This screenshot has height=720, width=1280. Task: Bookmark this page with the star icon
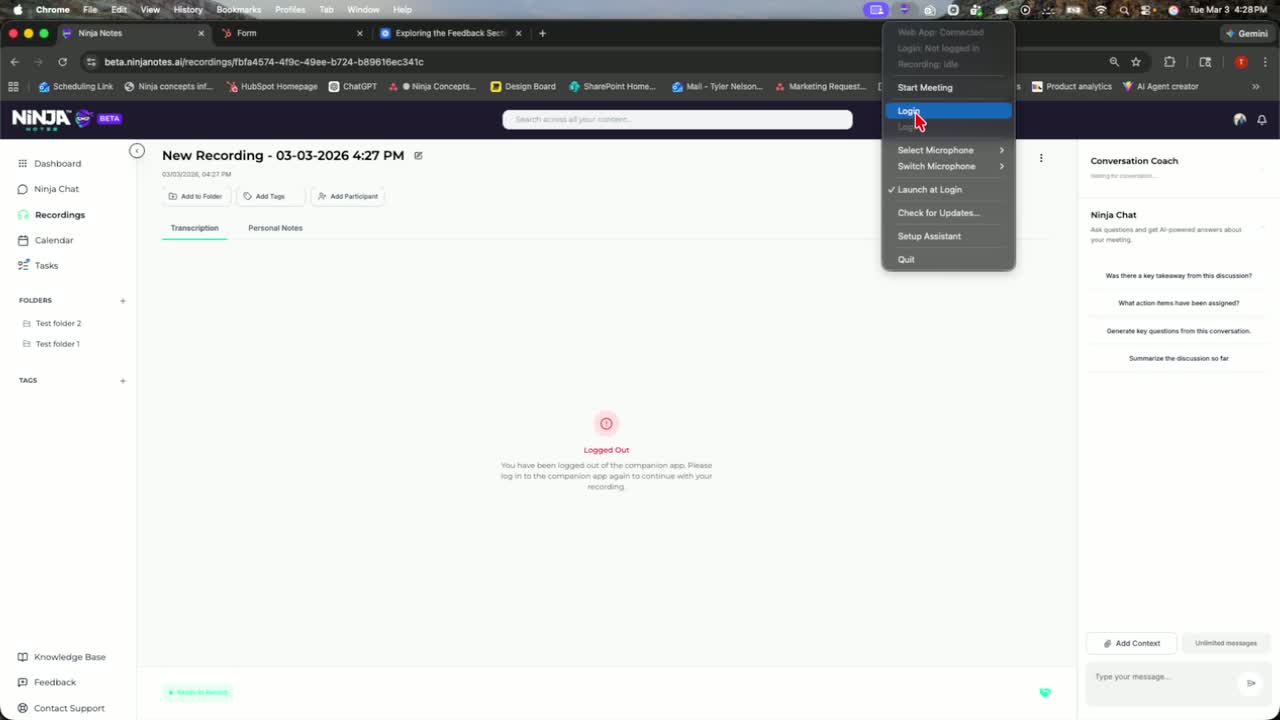(1136, 62)
